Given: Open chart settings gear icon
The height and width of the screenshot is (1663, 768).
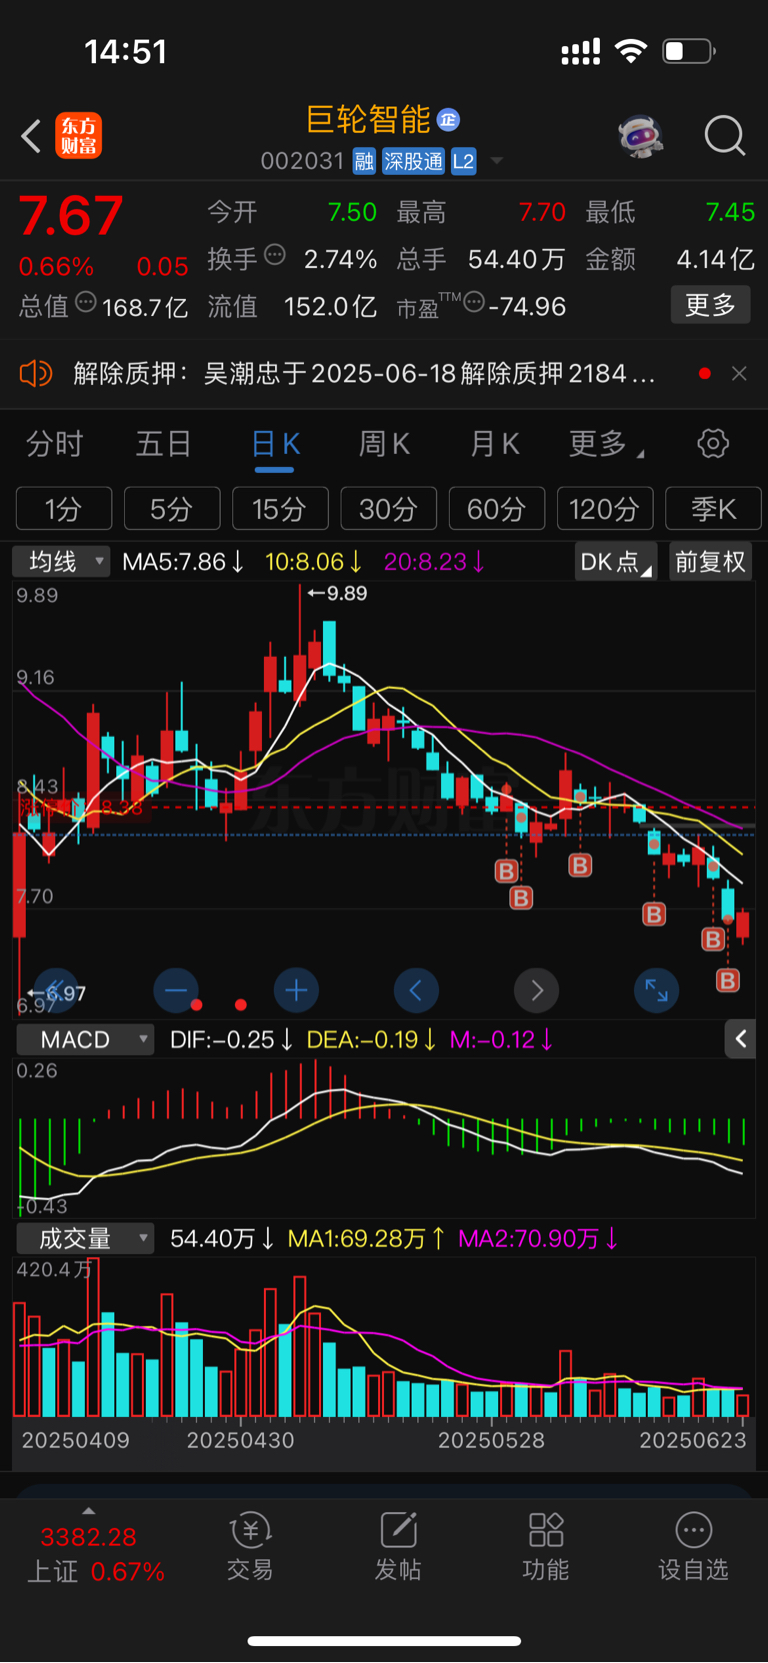Looking at the screenshot, I should point(713,443).
